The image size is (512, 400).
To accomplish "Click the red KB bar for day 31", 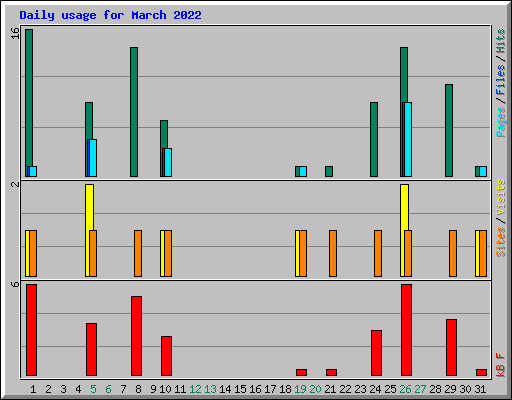I will pos(481,372).
